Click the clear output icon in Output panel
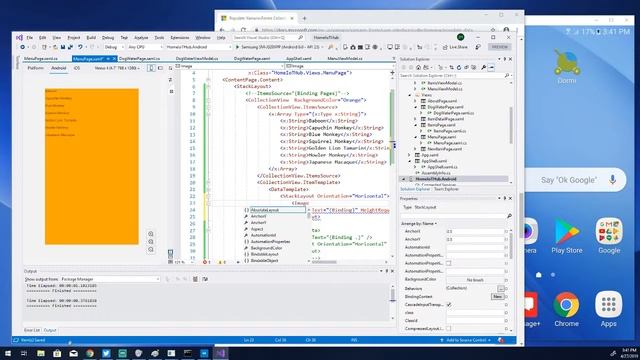 [x=195, y=279]
